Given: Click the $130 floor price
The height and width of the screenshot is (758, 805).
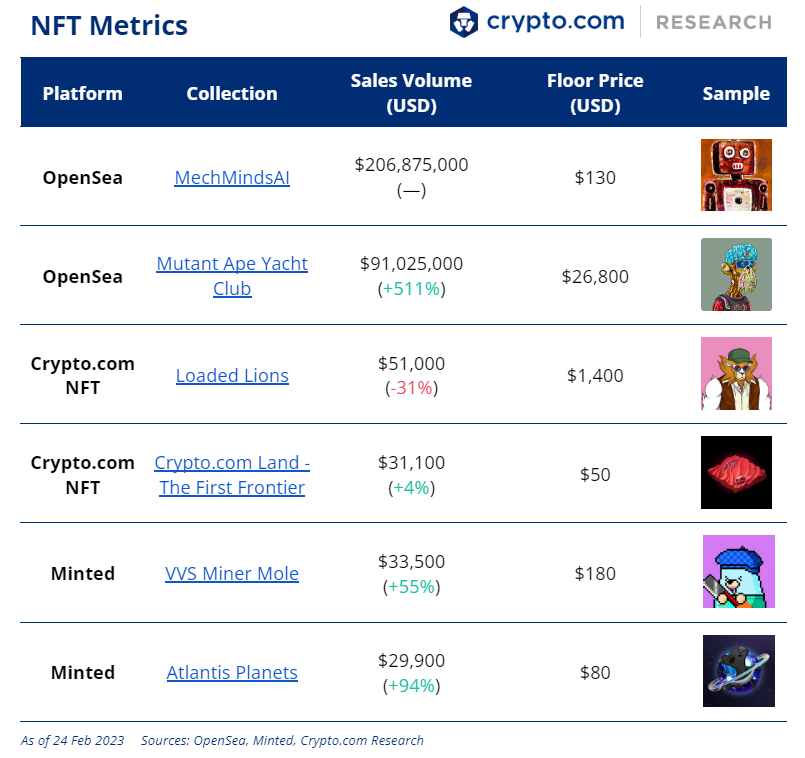Looking at the screenshot, I should coord(595,178).
